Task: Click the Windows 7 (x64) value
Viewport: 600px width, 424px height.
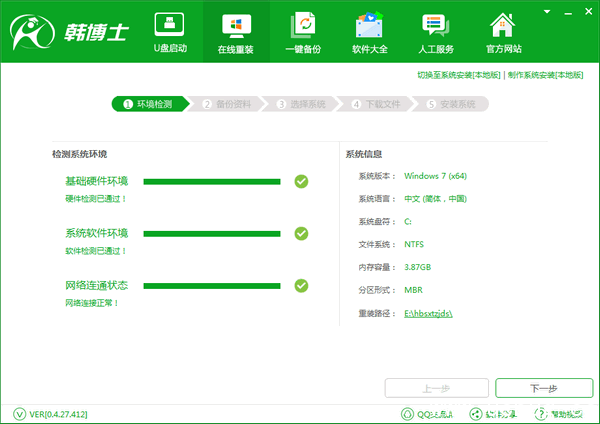Action: 435,176
